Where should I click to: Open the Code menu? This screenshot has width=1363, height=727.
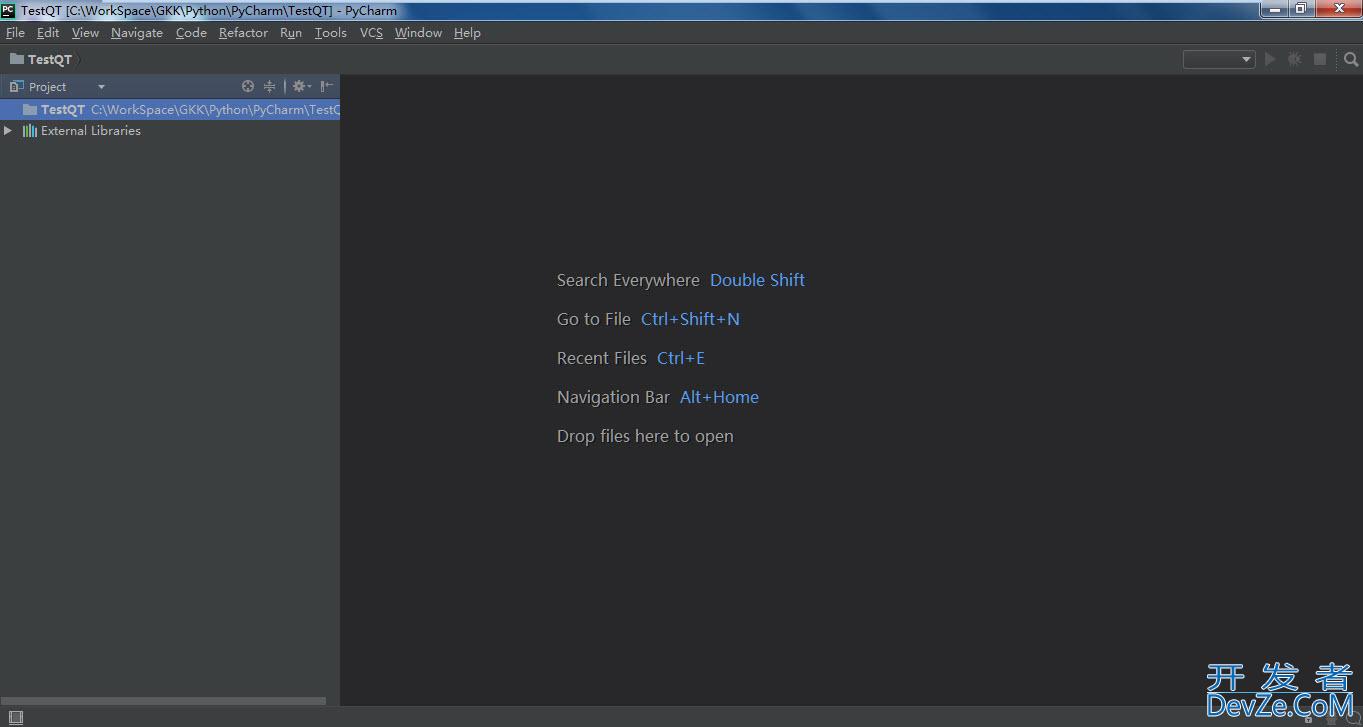click(191, 33)
